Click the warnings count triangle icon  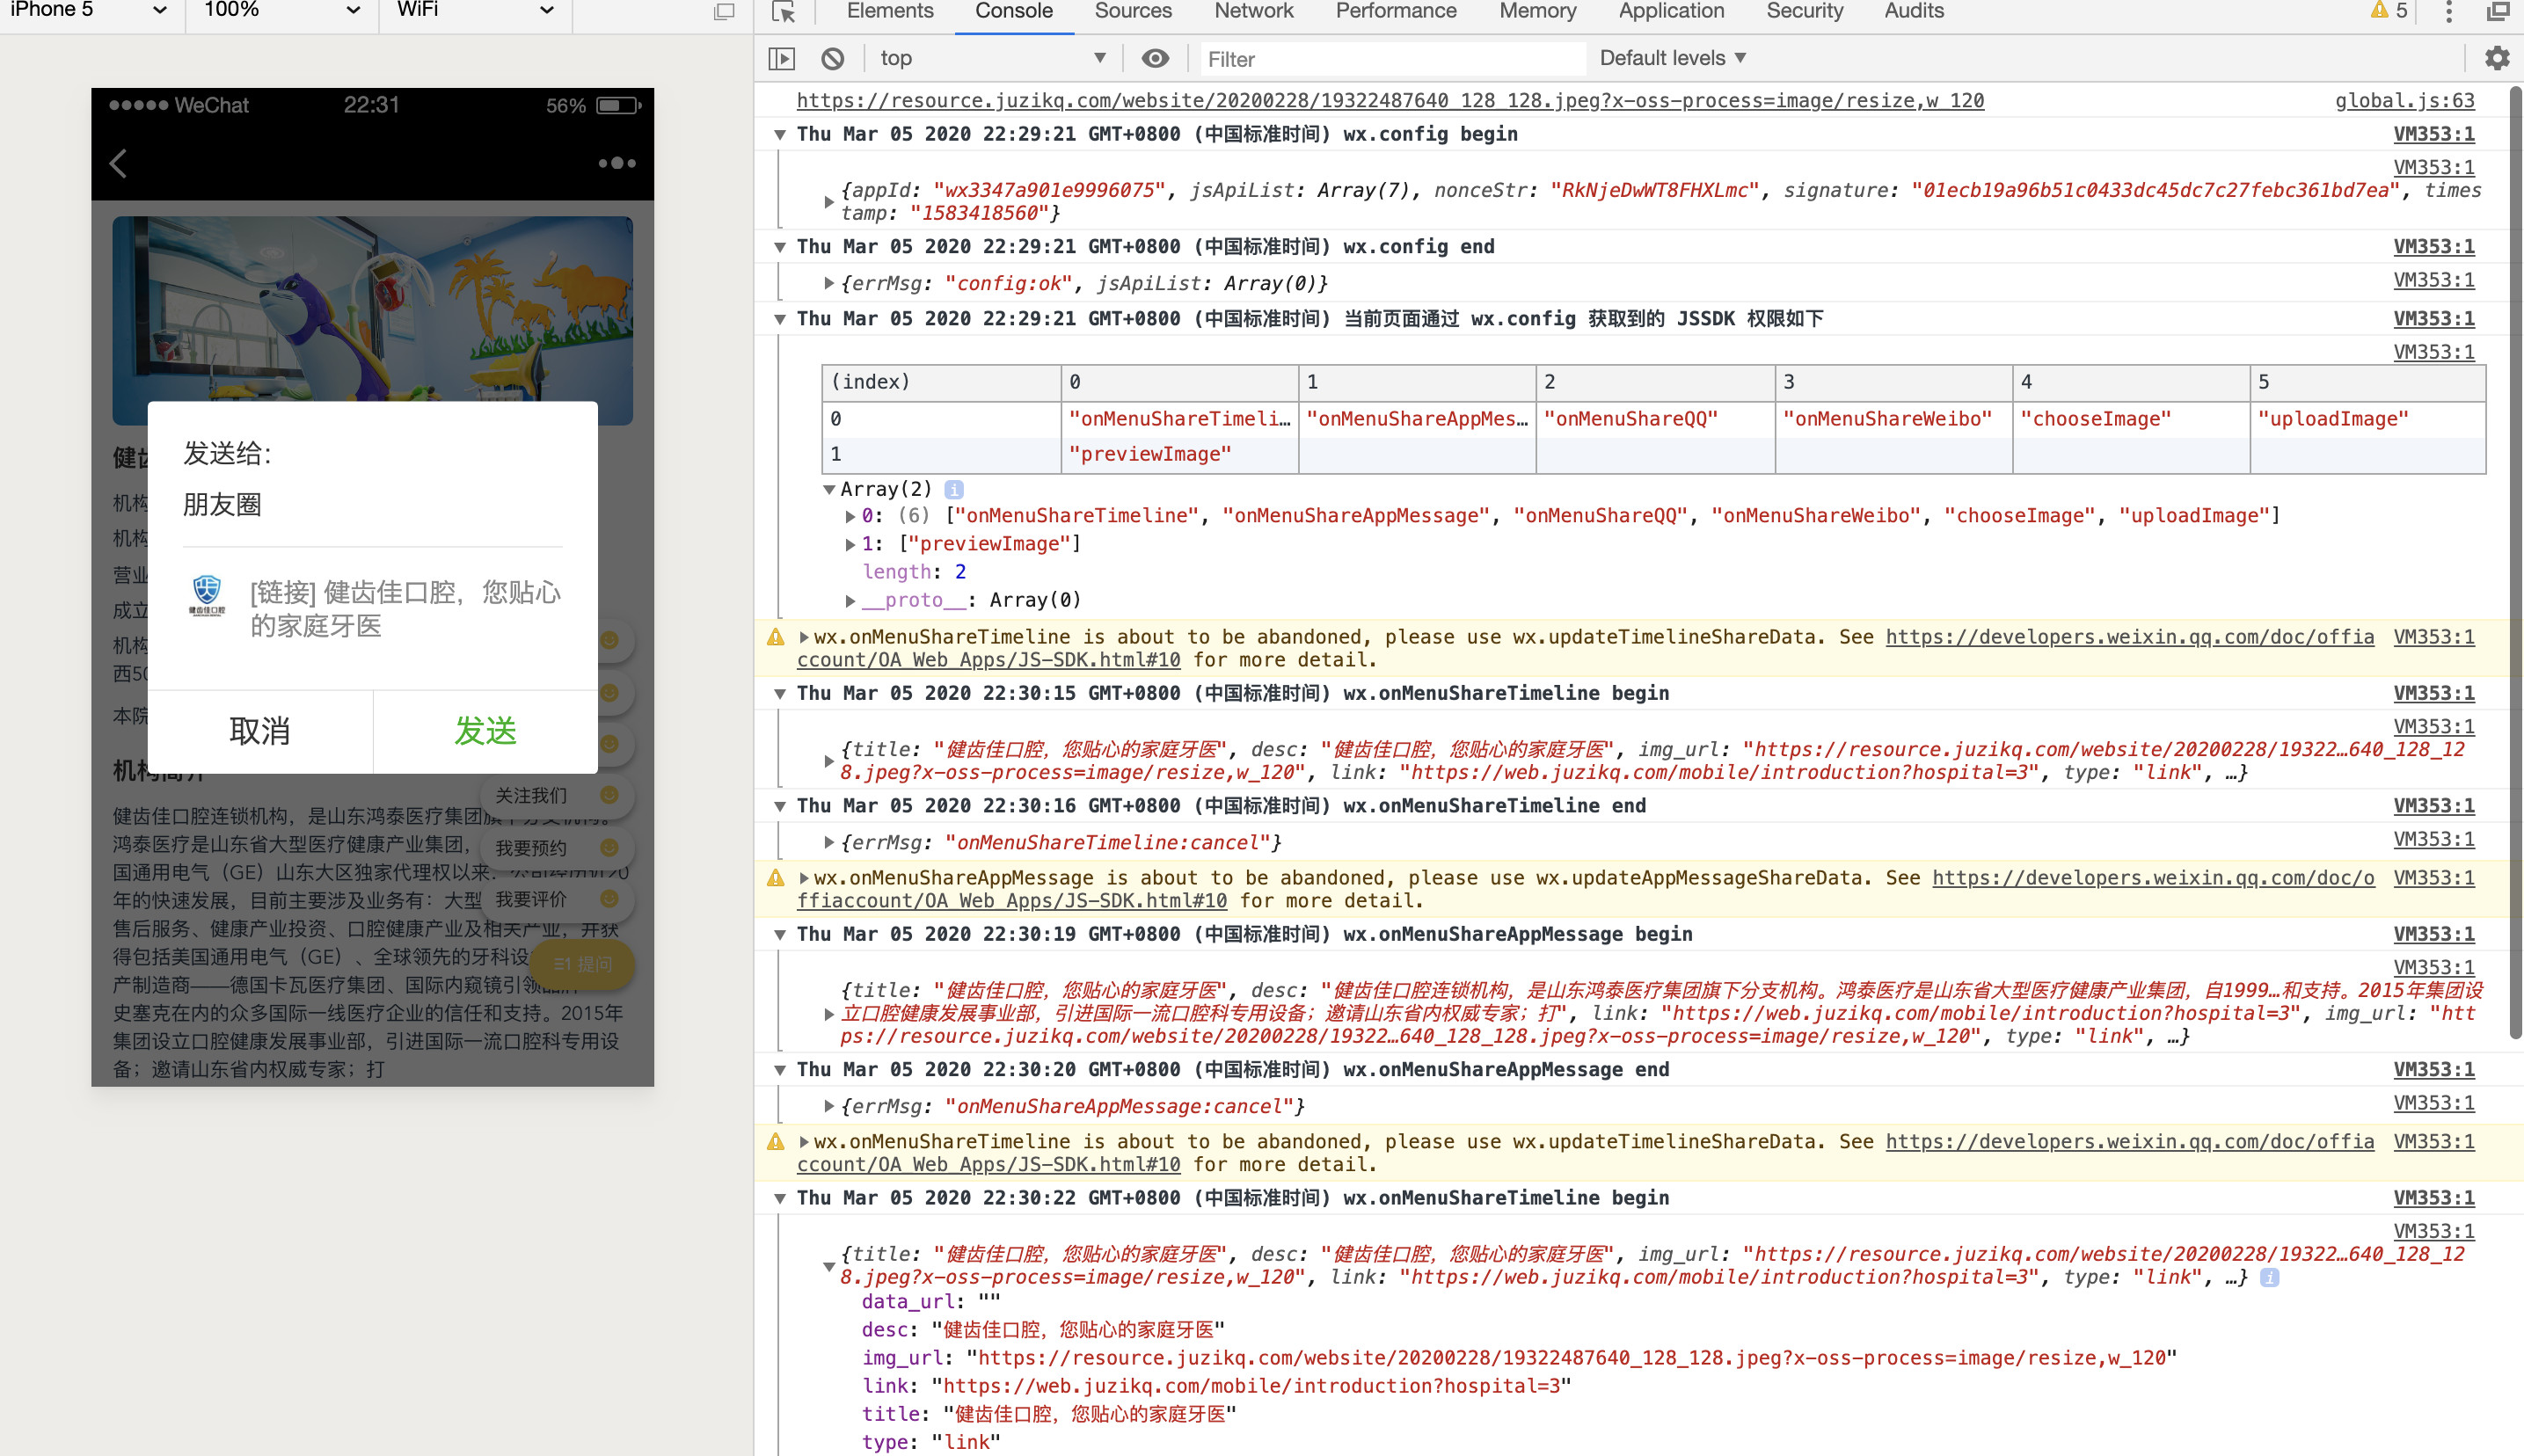(x=2378, y=11)
